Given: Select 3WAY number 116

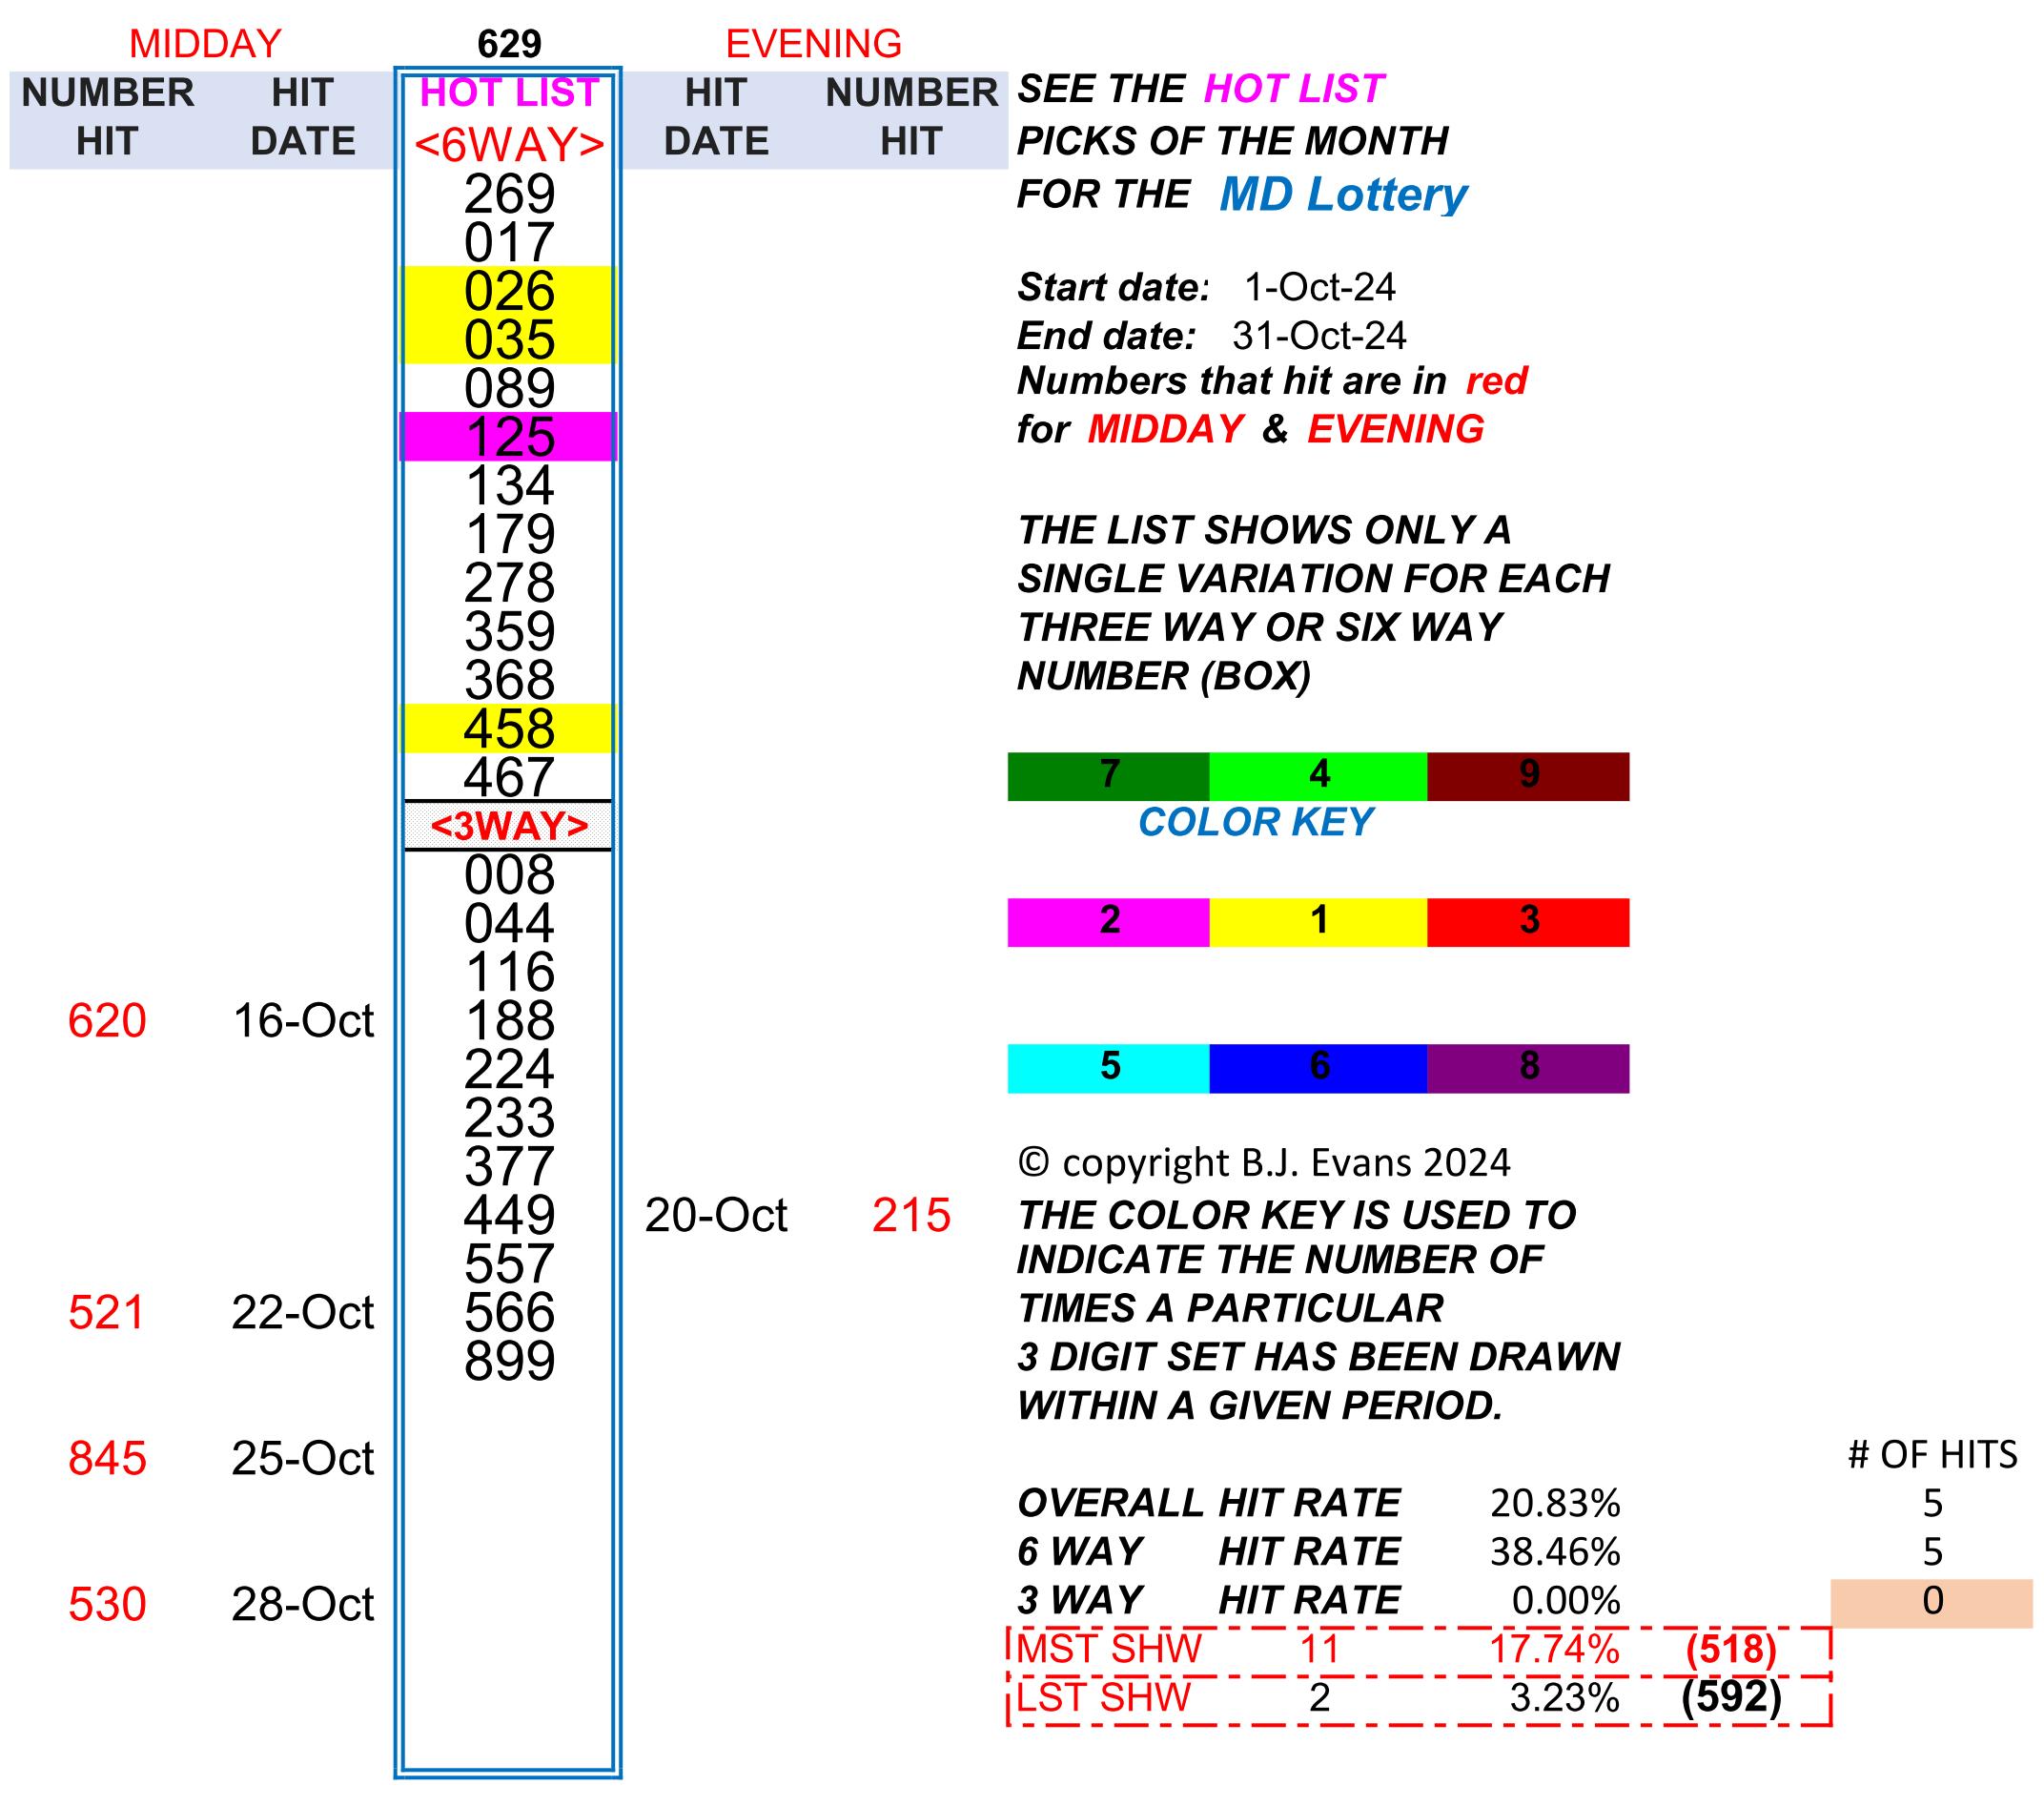Looking at the screenshot, I should click(509, 972).
